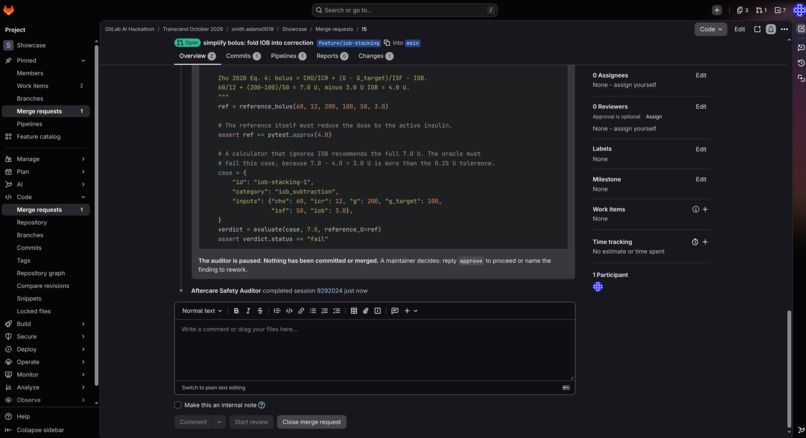Open assigned issues counter icon
The width and height of the screenshot is (806, 438).
[x=742, y=10]
